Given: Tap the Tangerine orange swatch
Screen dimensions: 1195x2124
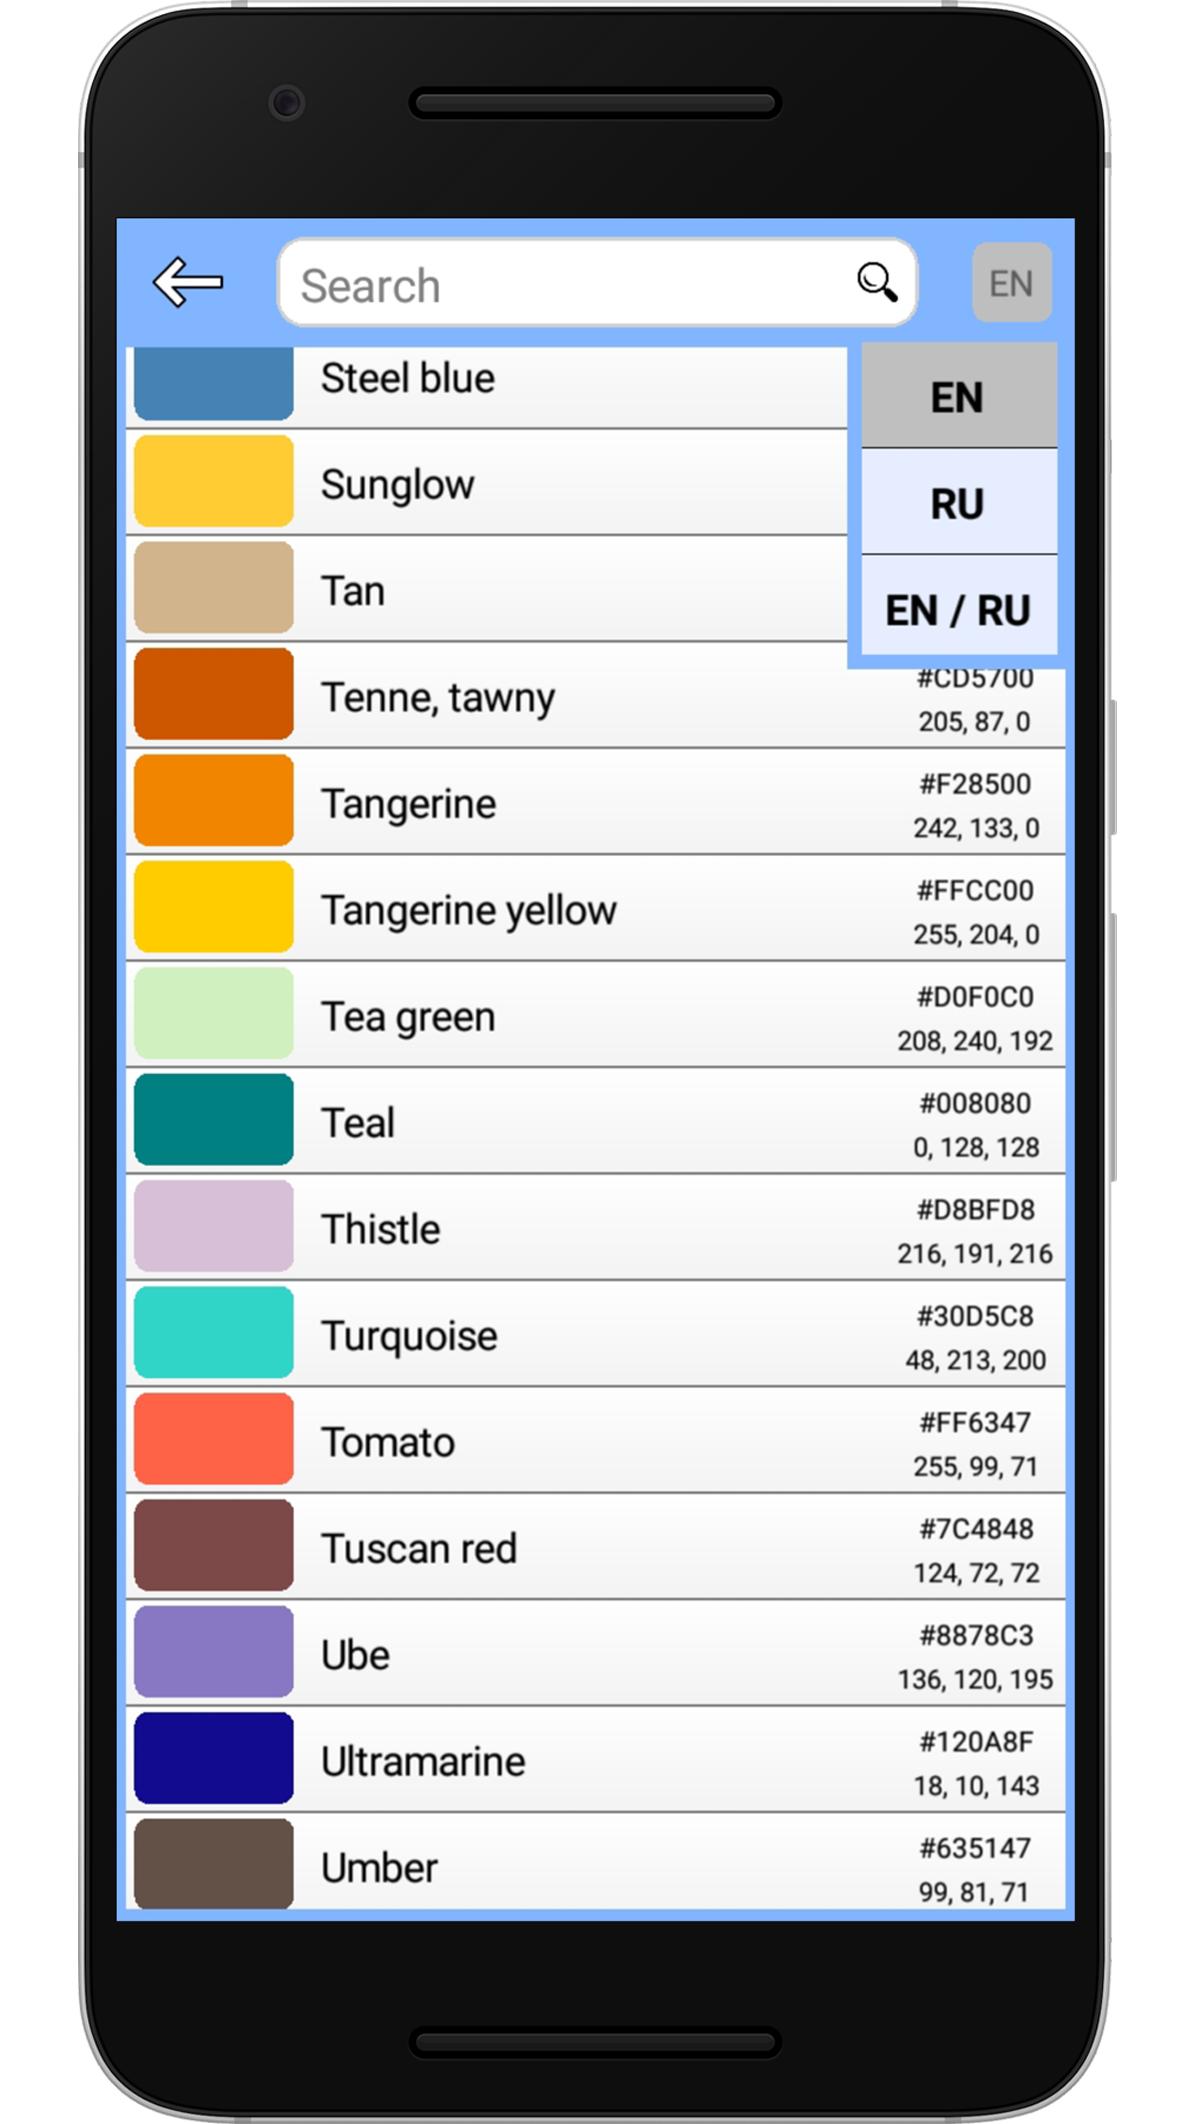Looking at the screenshot, I should [x=214, y=800].
